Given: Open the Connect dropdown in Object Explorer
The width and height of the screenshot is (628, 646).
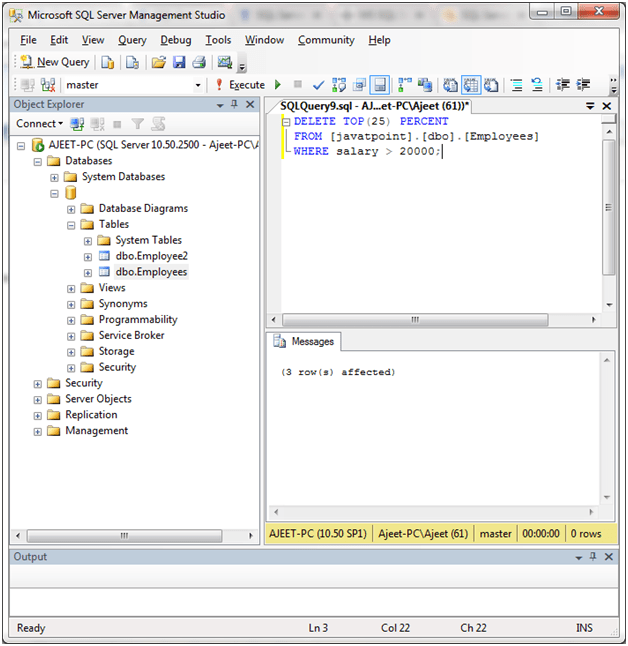Looking at the screenshot, I should (40, 124).
